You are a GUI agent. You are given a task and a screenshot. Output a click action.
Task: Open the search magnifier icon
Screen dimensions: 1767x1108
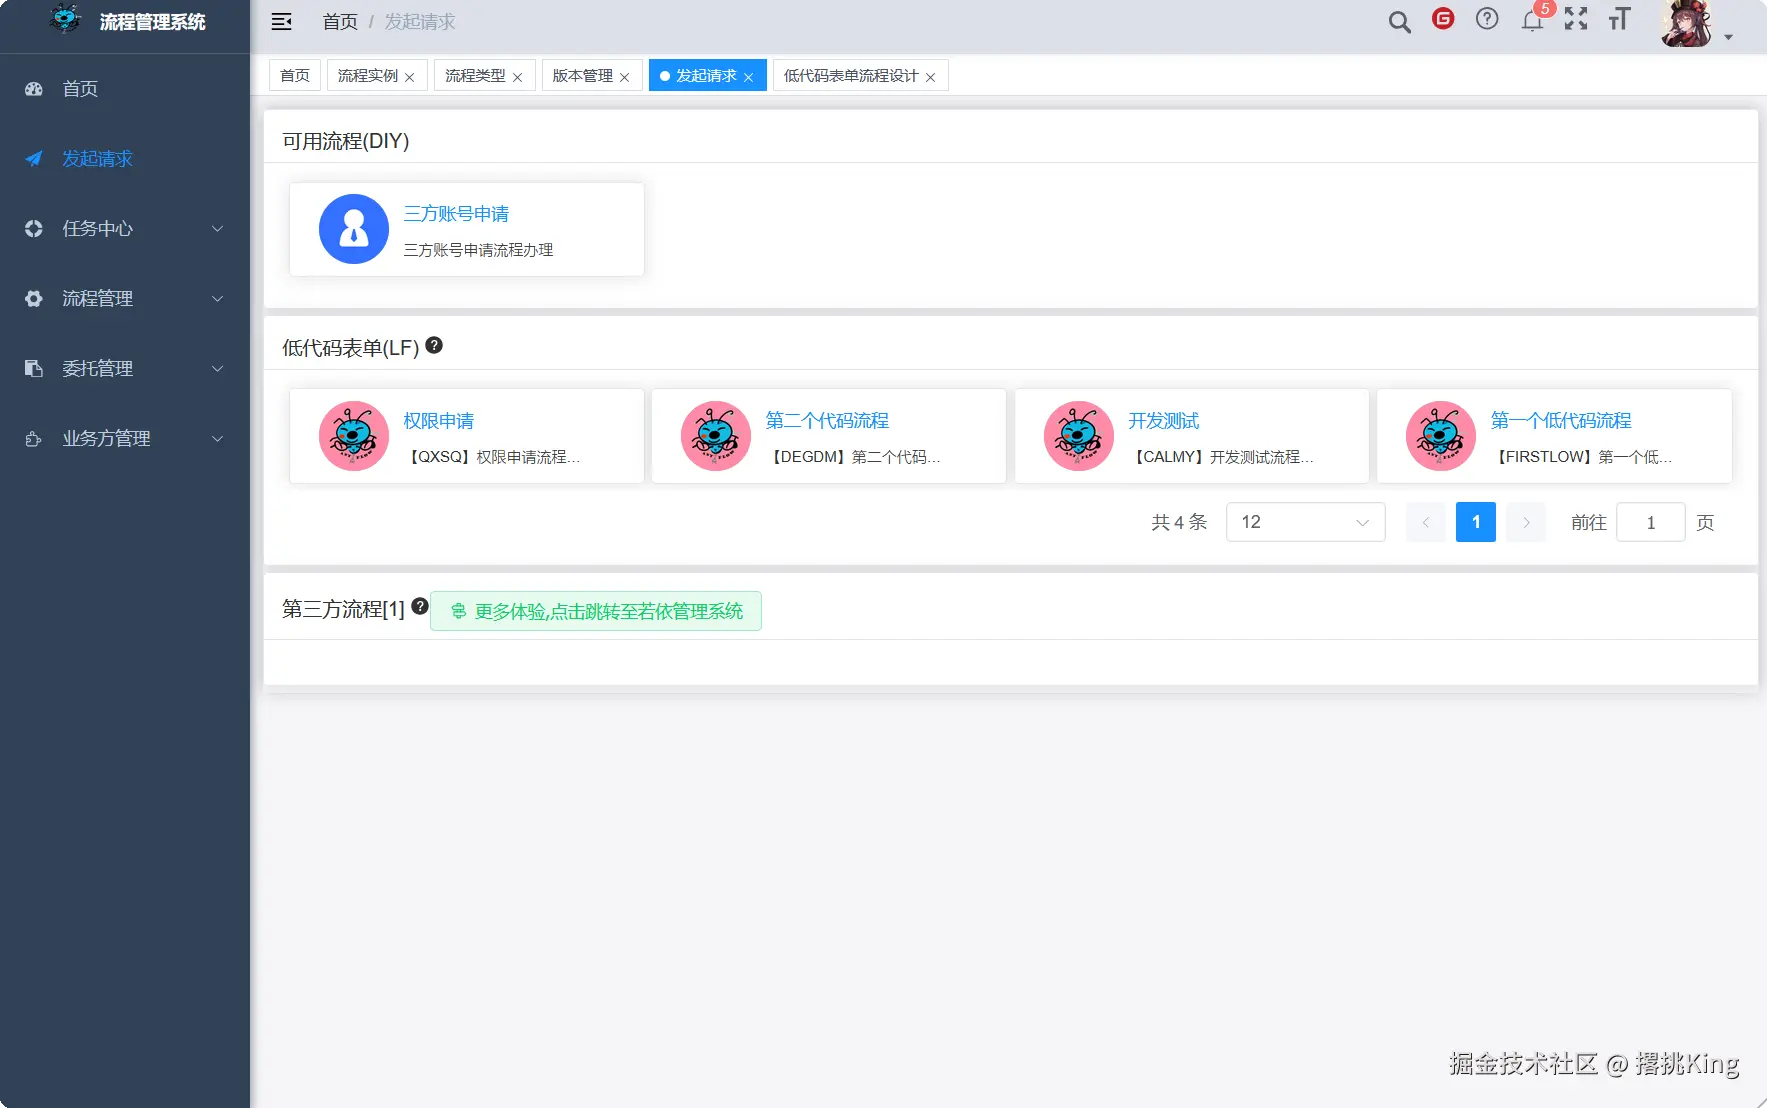[x=1399, y=22]
